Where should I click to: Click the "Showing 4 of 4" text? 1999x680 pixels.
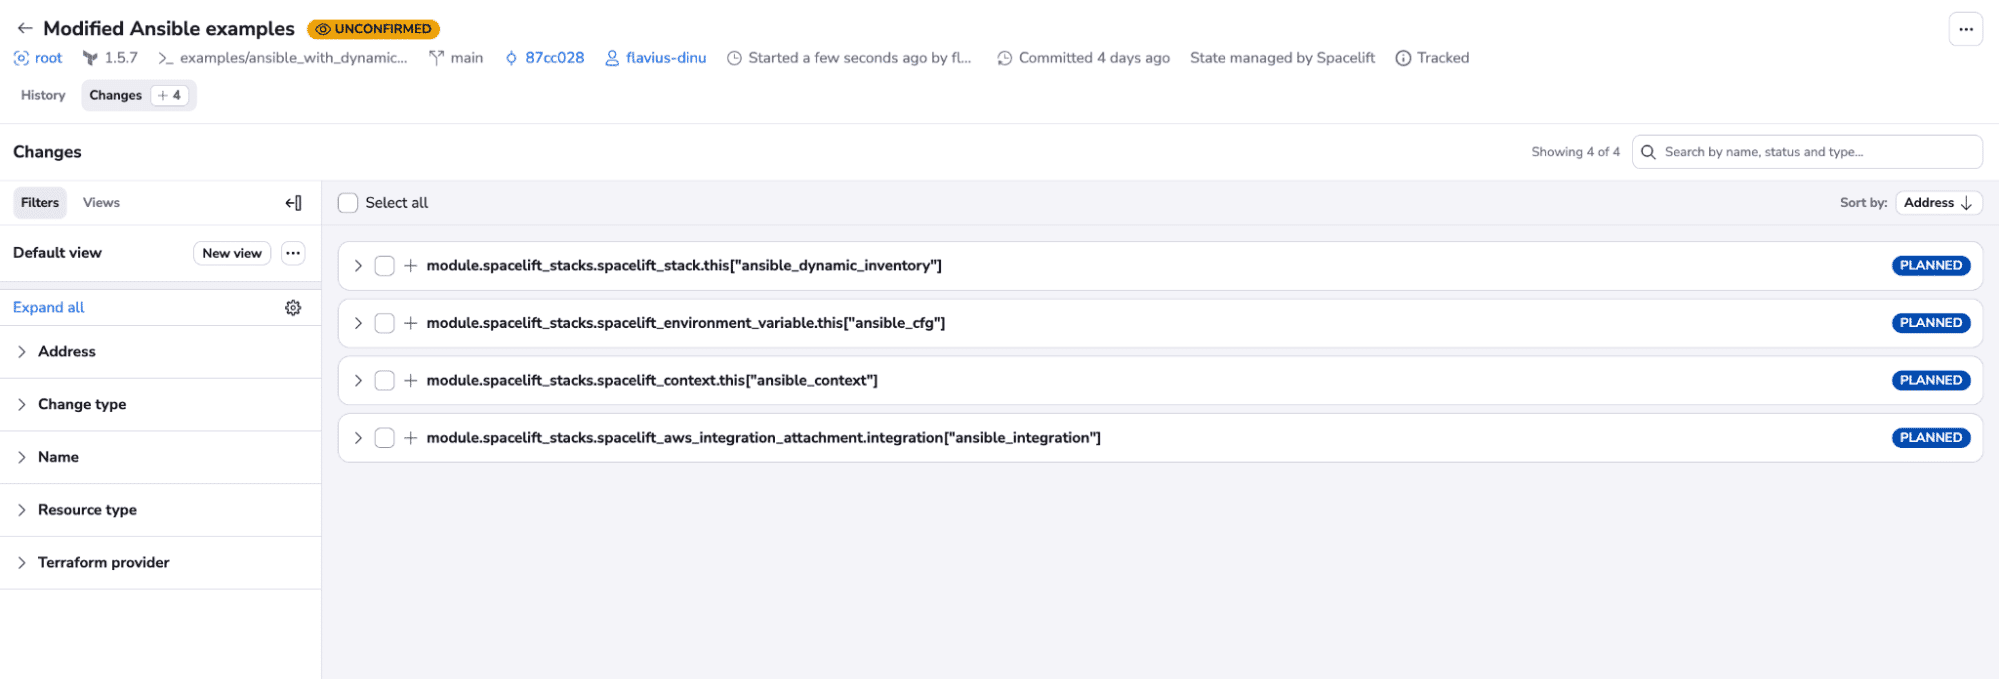coord(1575,152)
